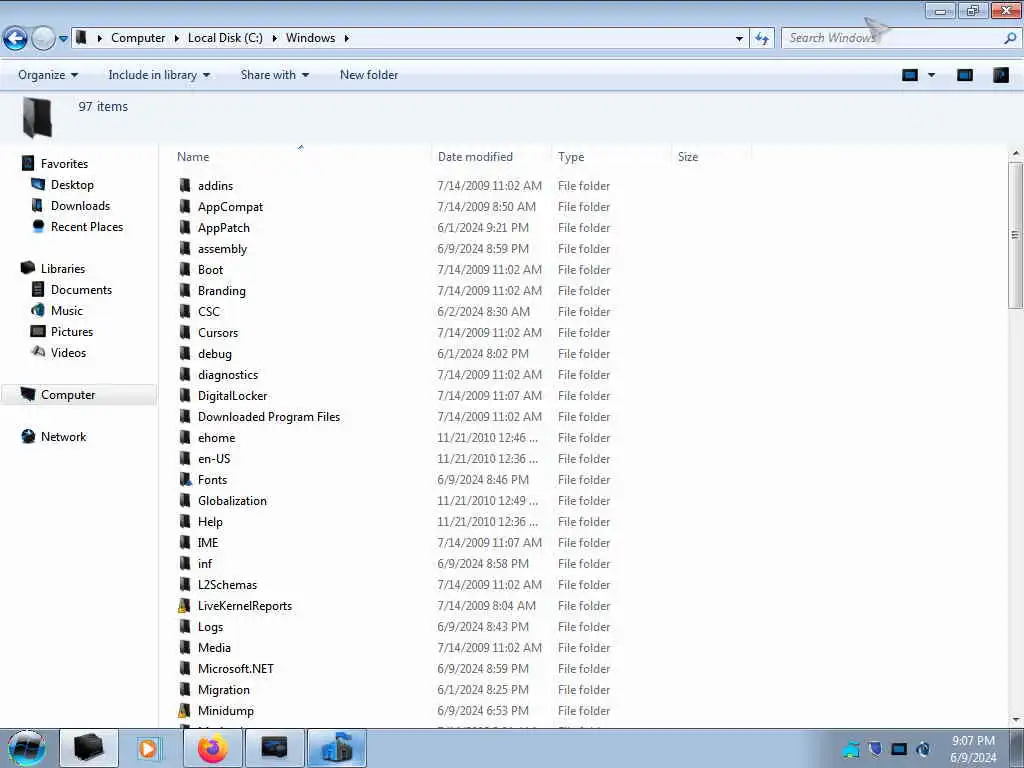The image size is (1024, 768).
Task: Select the AppCompat folder icon
Action: [185, 206]
